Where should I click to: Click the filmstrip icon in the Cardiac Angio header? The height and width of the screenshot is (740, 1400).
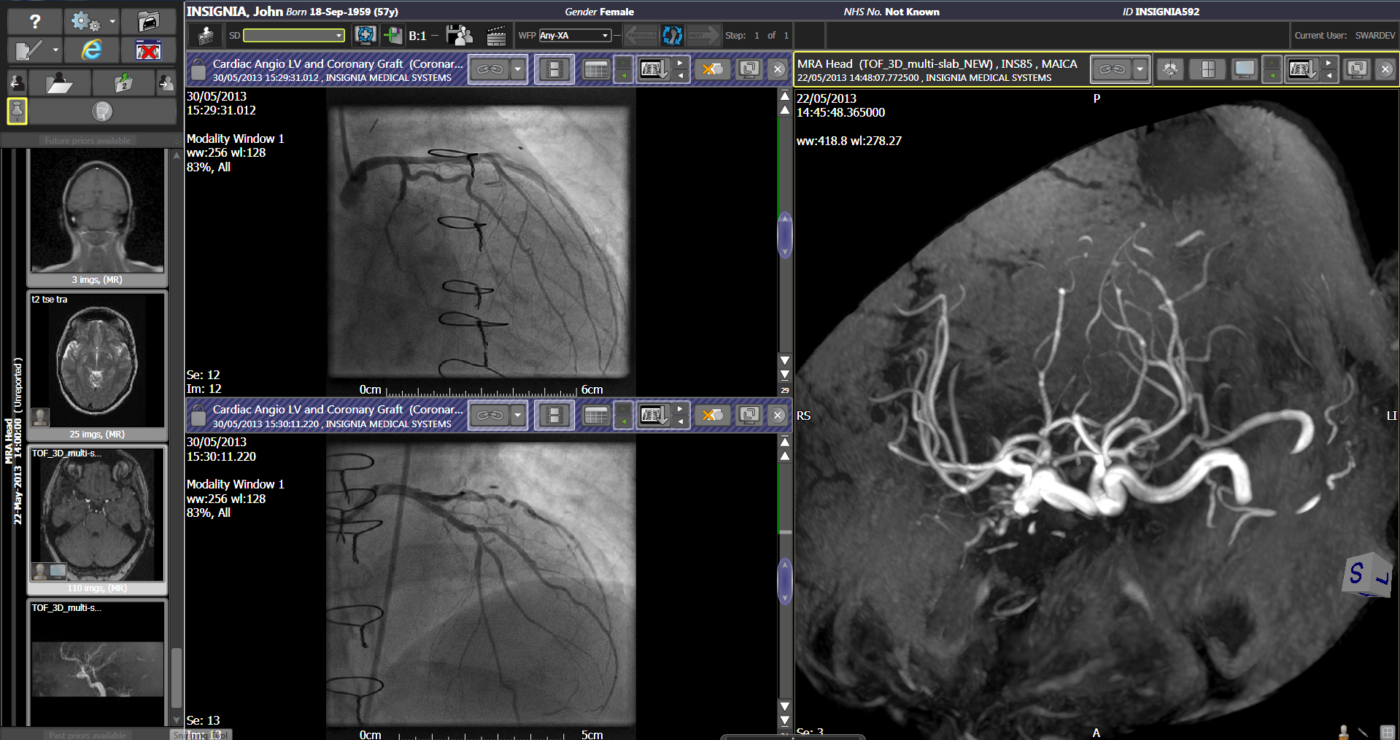553,69
